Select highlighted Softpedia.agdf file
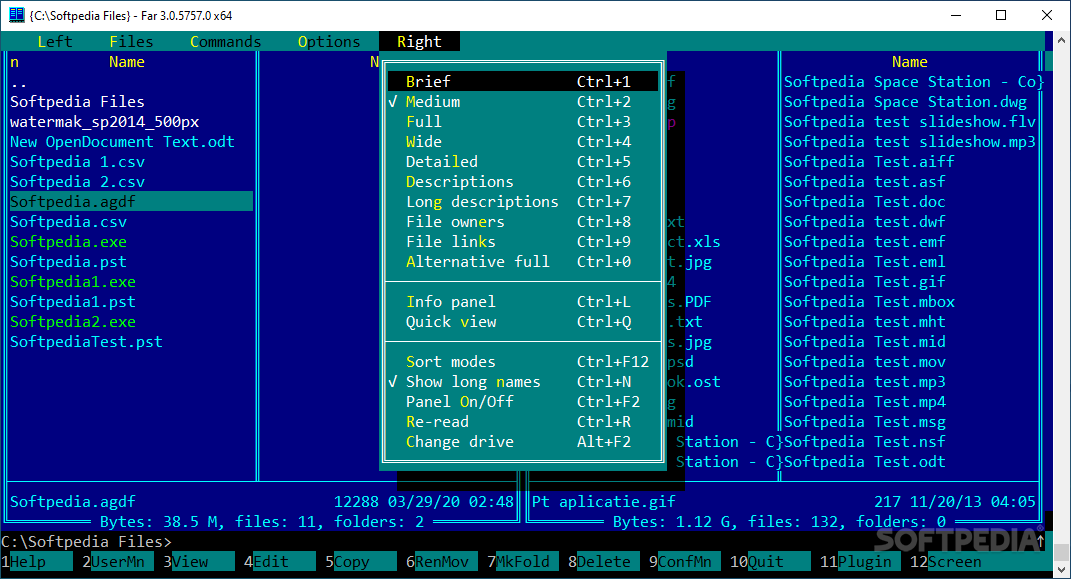This screenshot has height=579, width=1071. 130,201
